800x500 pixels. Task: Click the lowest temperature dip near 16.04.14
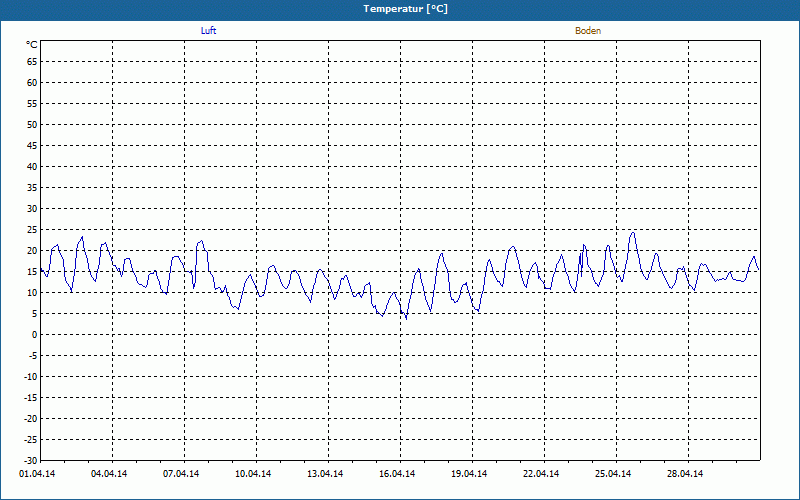point(405,318)
